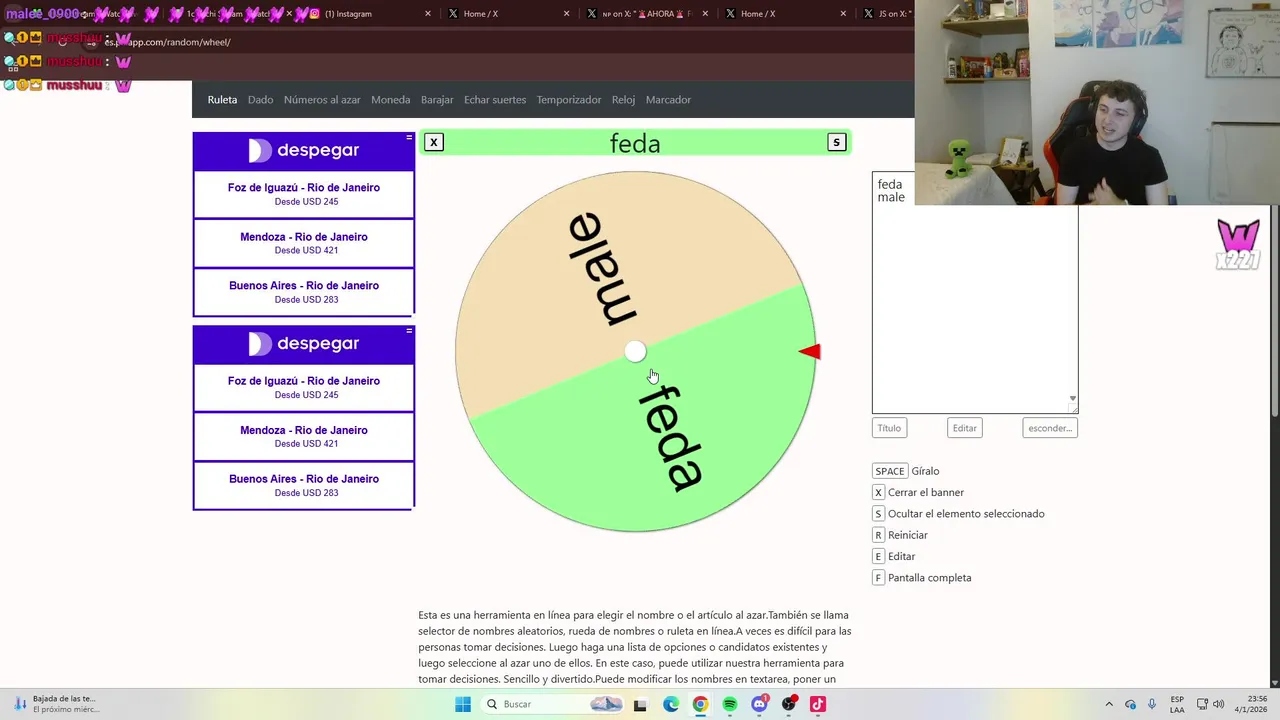Open Spotify from the taskbar
This screenshot has height=720, width=1280.
click(730, 704)
